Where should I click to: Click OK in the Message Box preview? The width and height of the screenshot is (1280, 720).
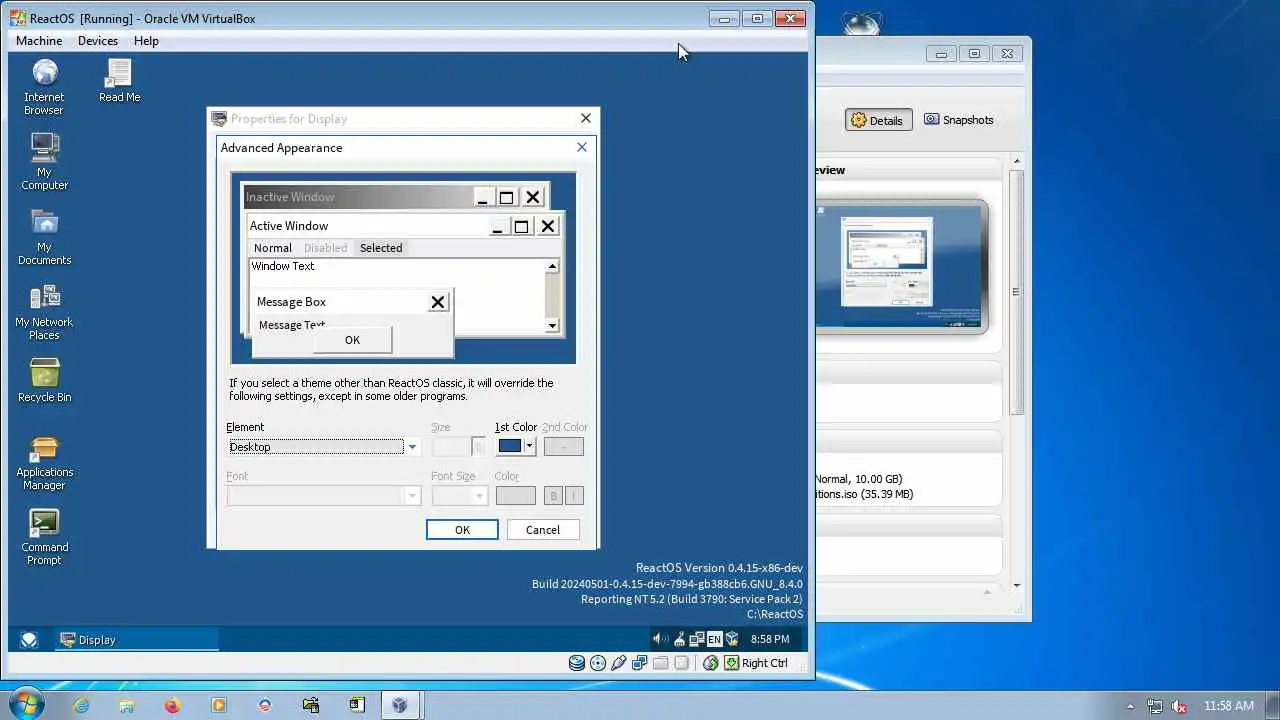pos(352,340)
